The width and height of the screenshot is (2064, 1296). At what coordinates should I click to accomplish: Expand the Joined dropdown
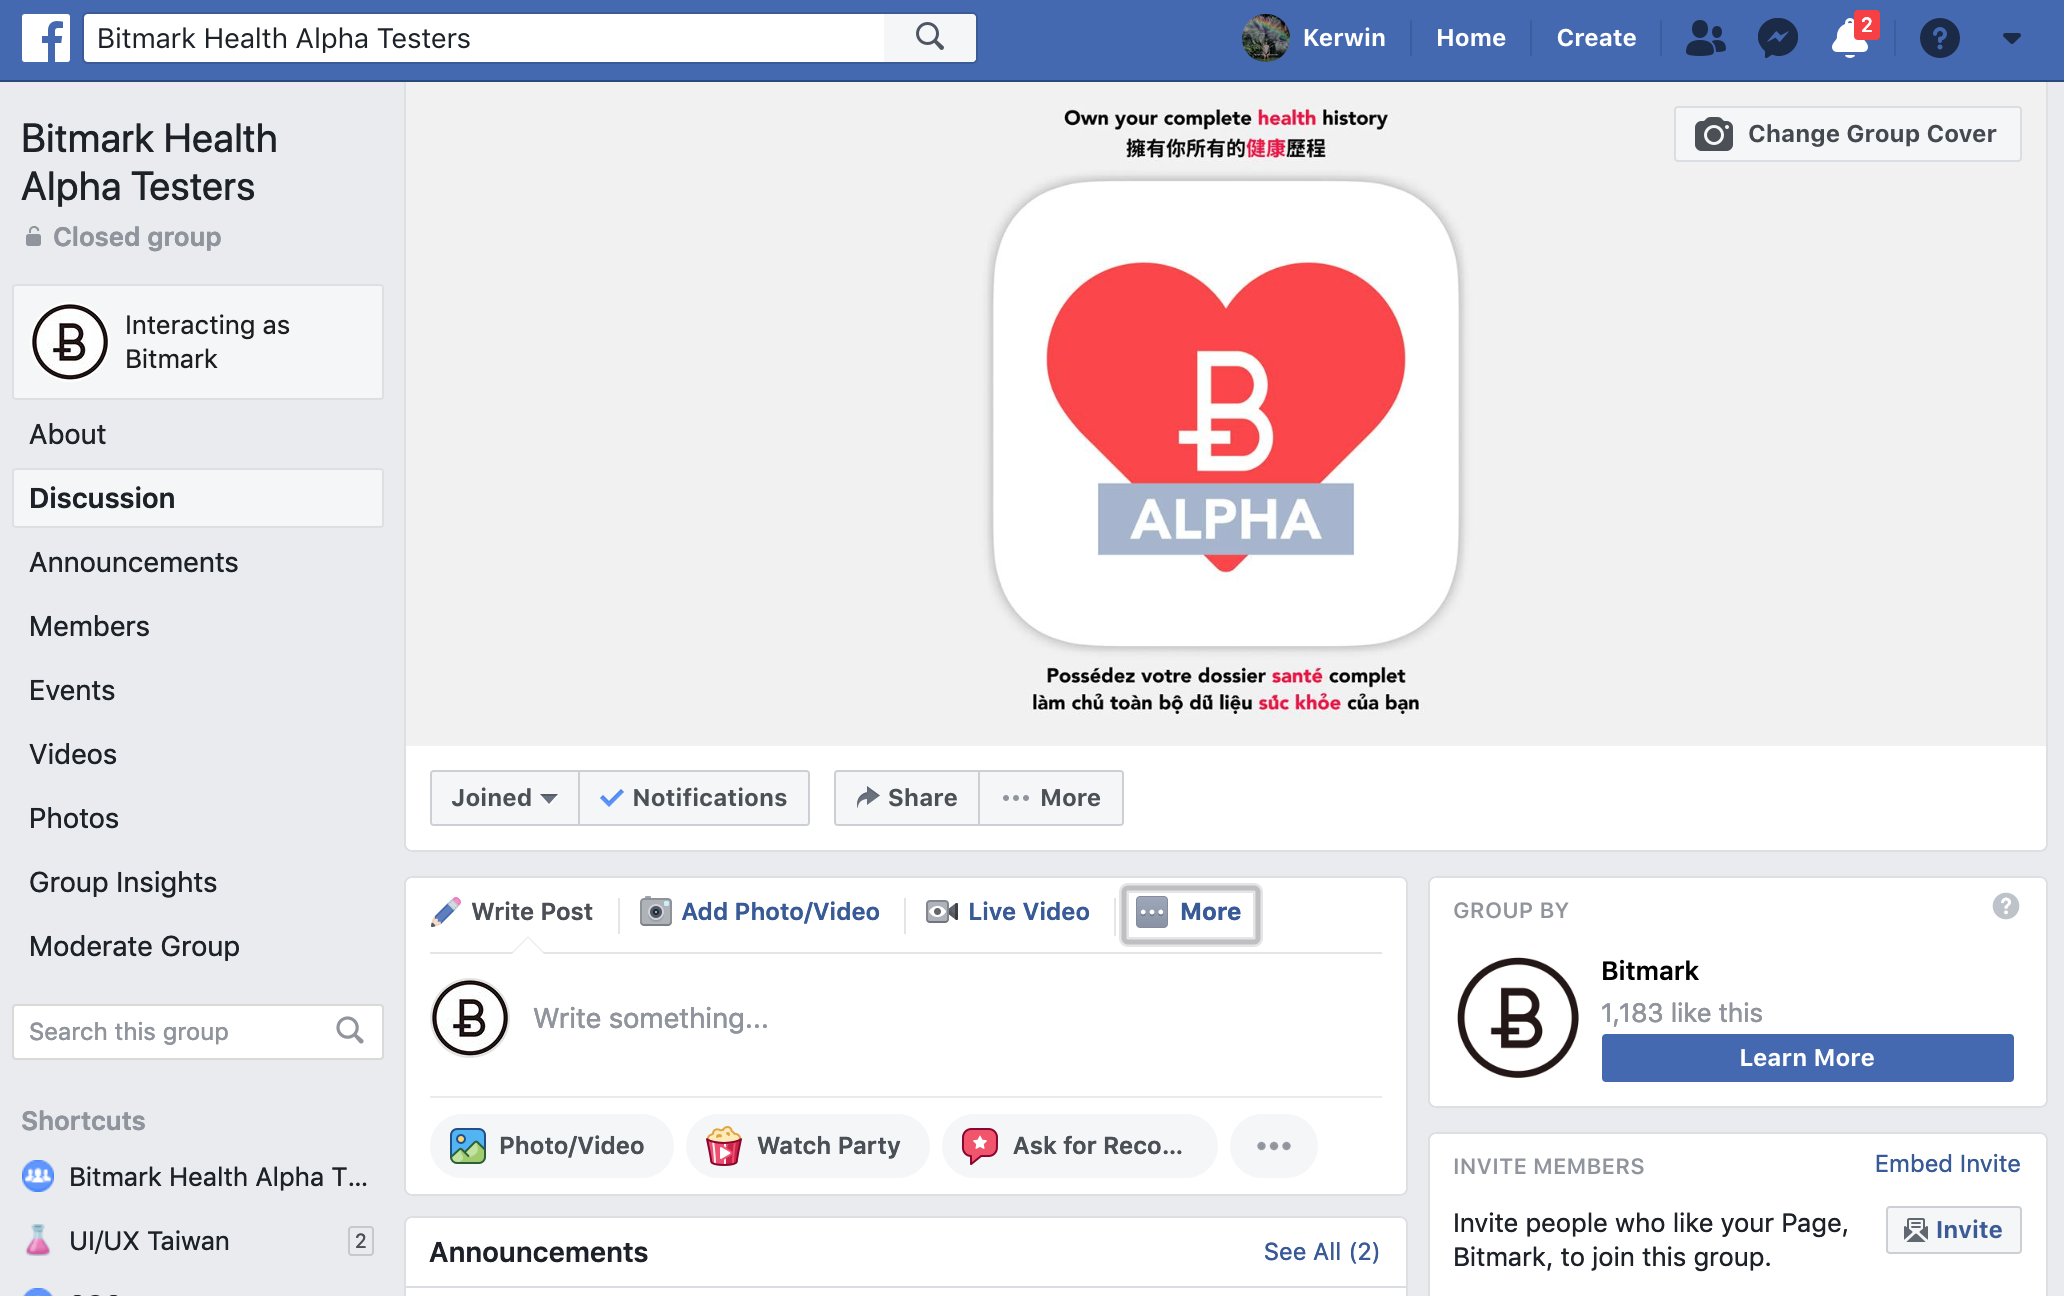tap(504, 798)
